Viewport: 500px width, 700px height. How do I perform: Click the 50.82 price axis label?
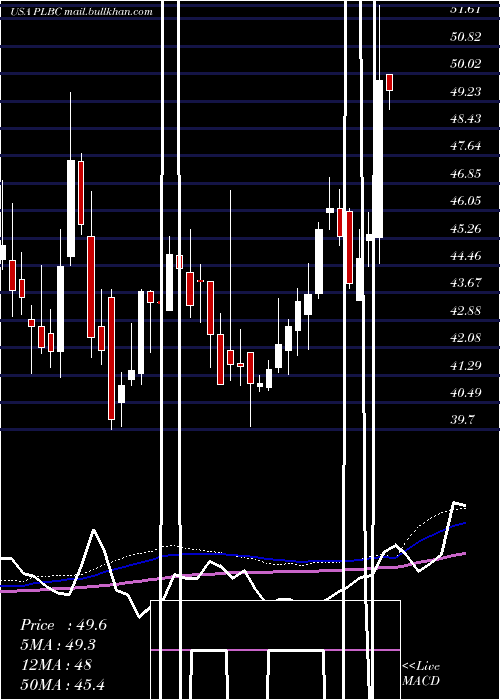[466, 37]
